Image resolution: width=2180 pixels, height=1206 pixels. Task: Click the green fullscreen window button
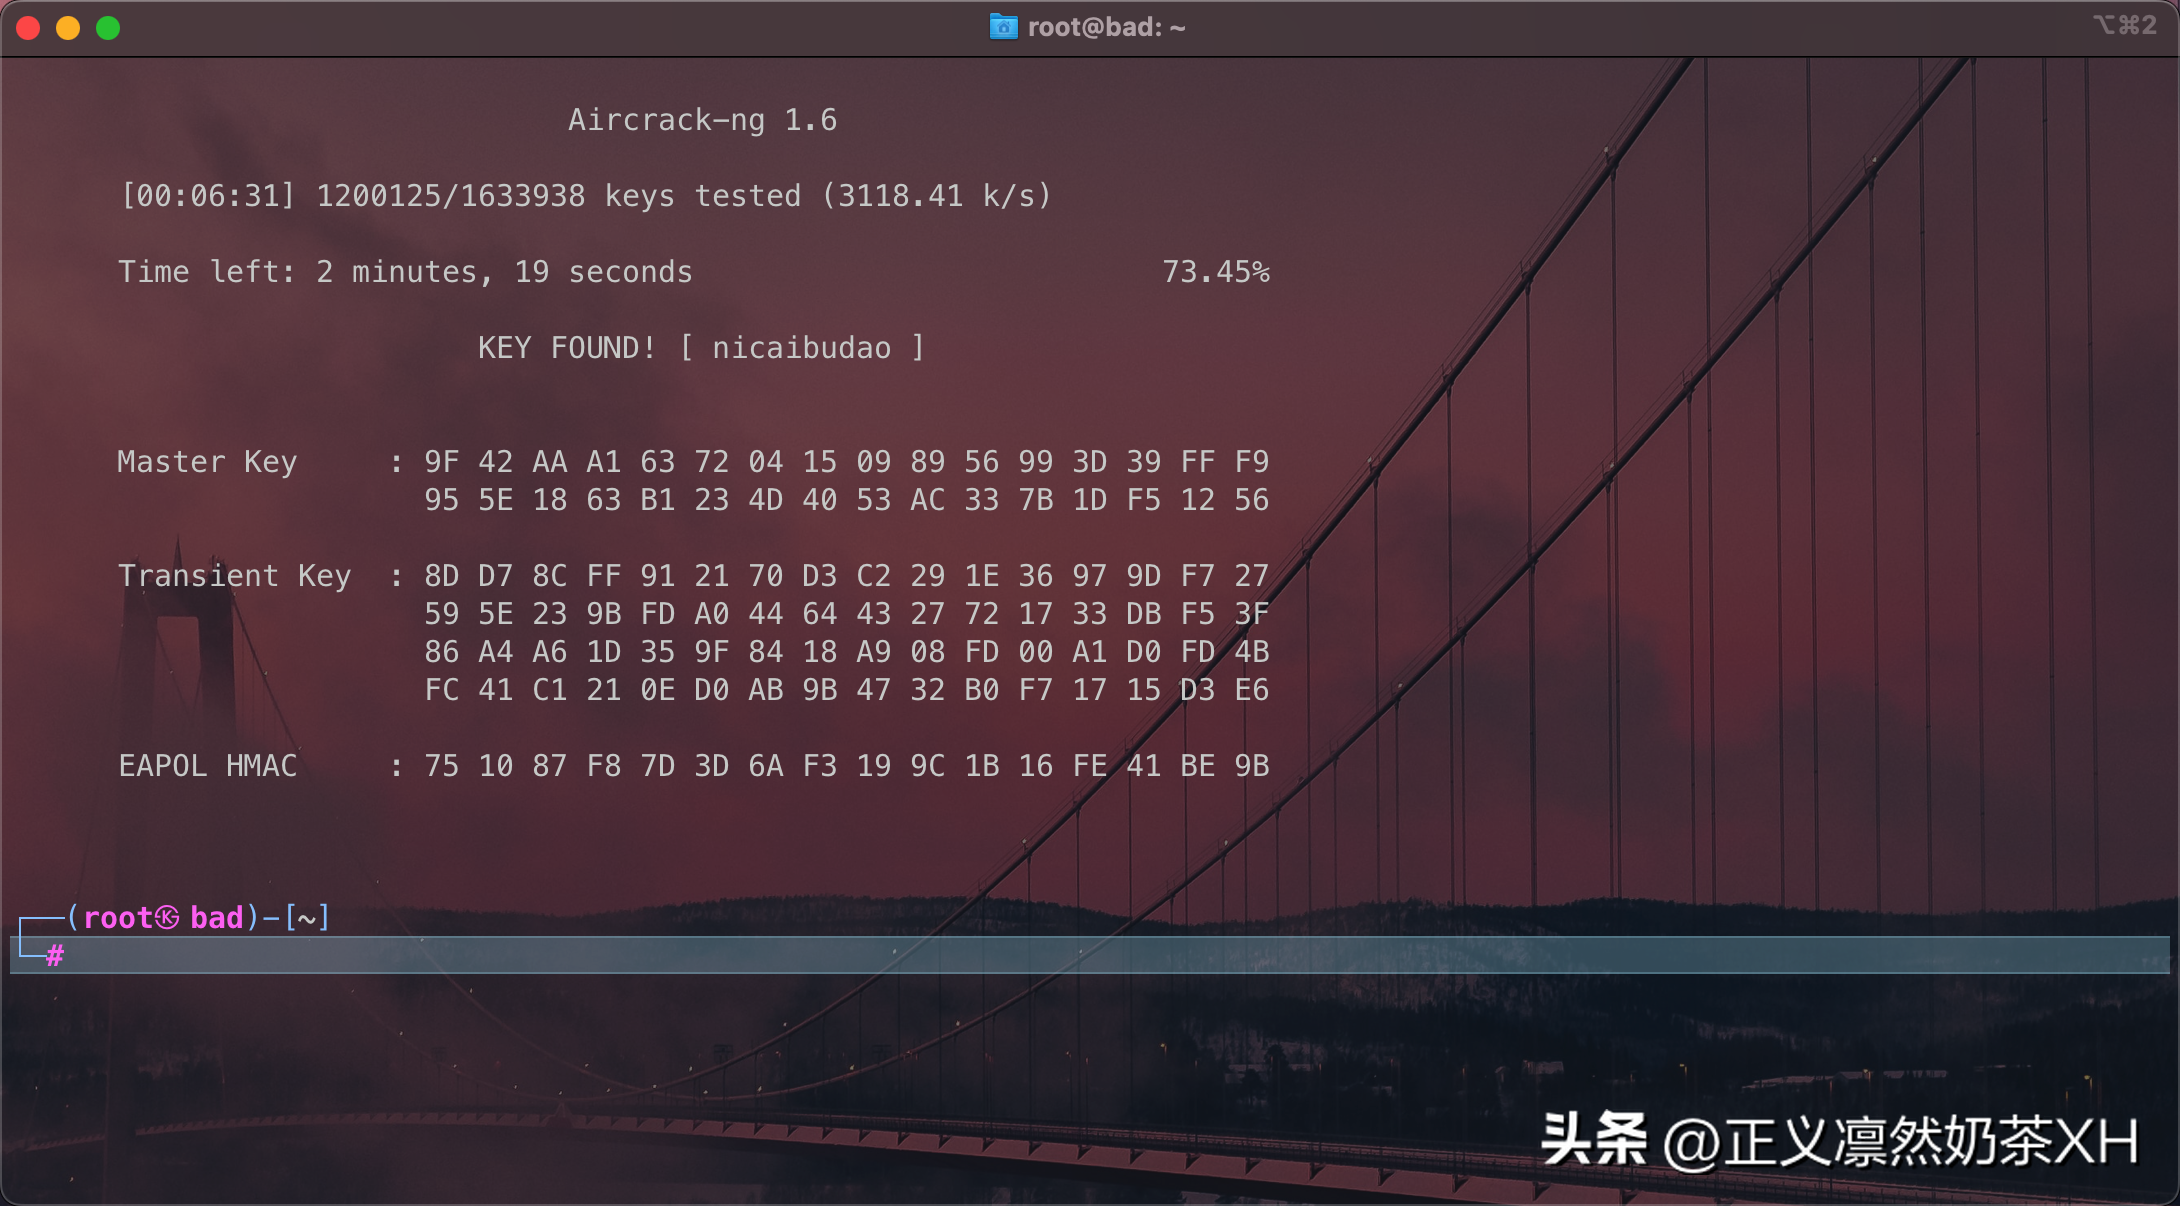(108, 28)
